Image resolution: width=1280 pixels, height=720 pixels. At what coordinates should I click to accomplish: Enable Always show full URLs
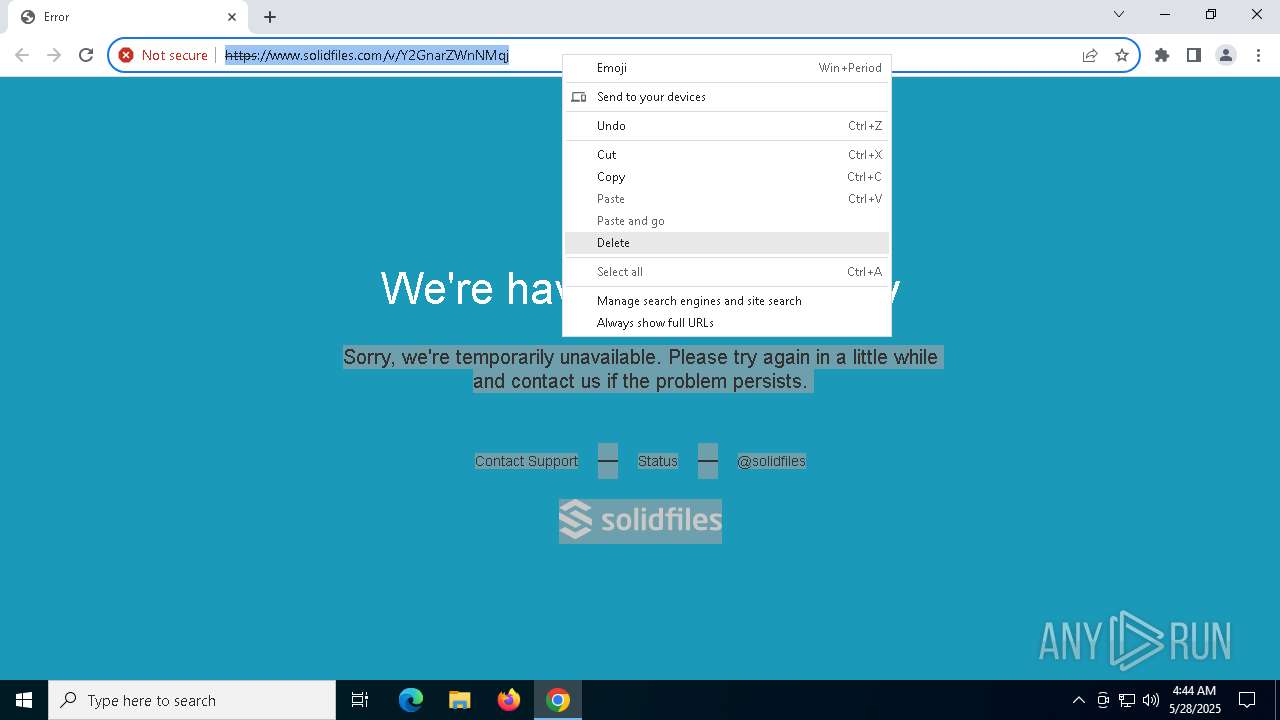click(x=727, y=323)
